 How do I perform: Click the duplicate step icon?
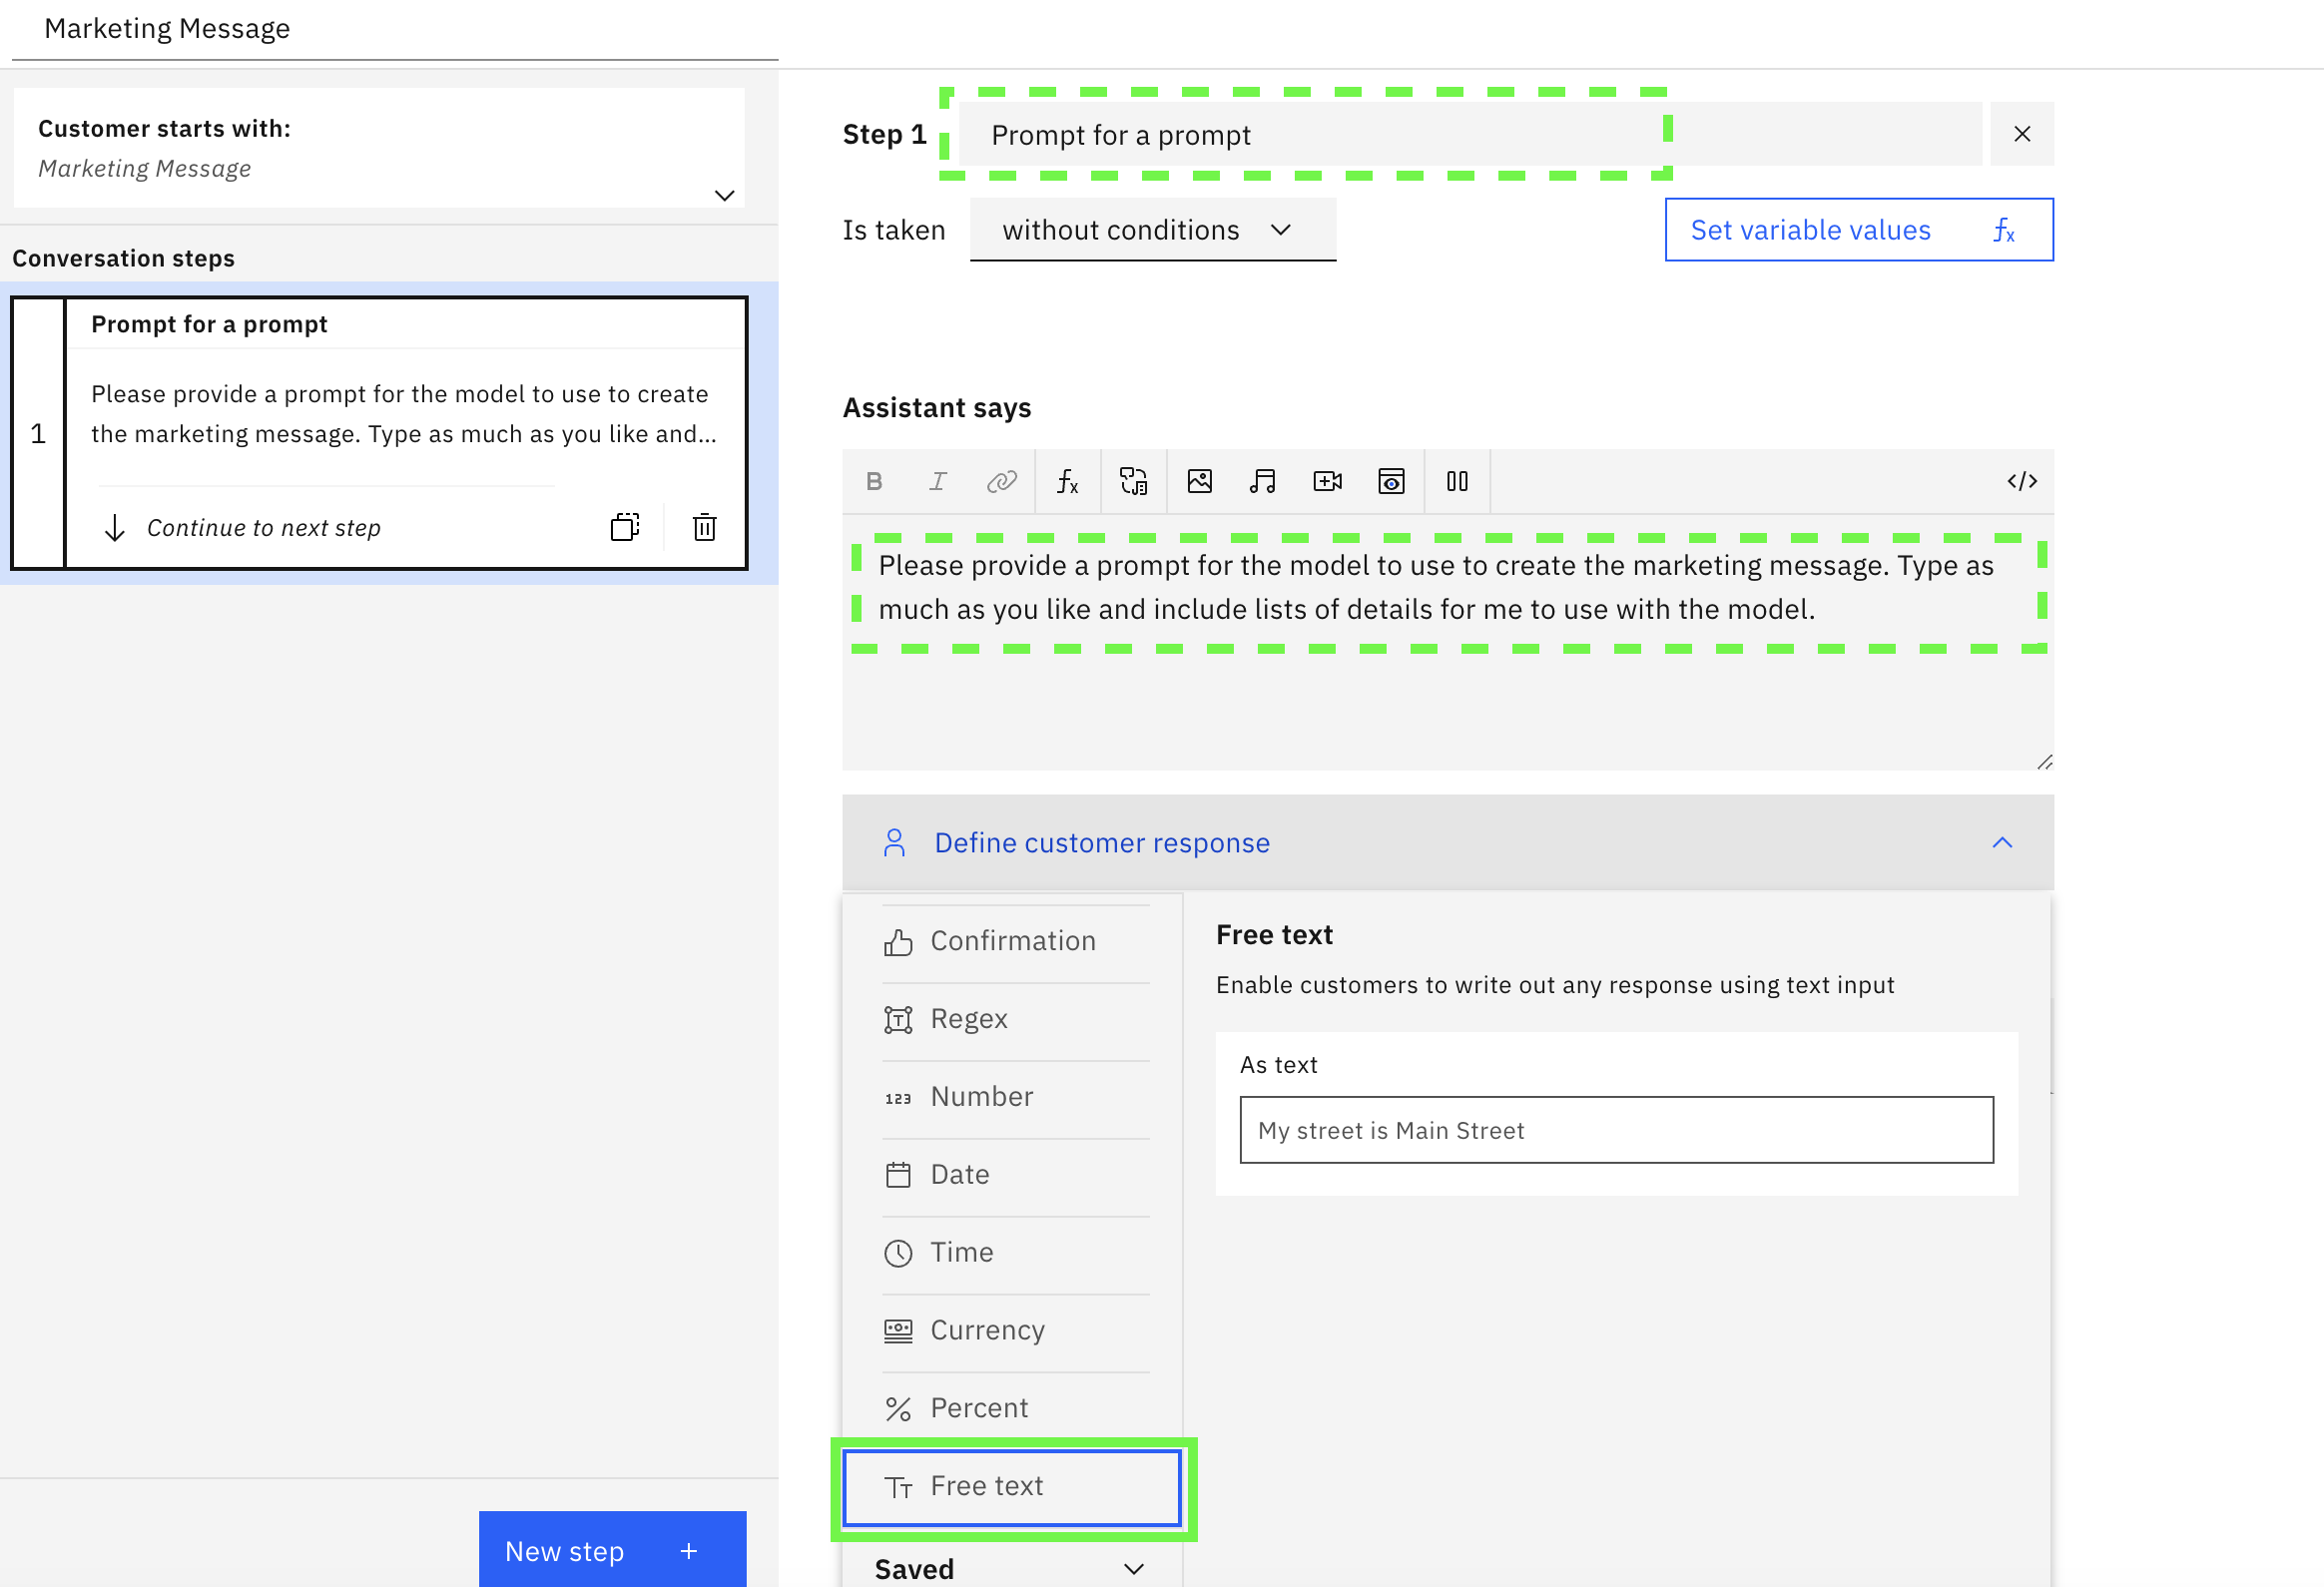tap(625, 524)
